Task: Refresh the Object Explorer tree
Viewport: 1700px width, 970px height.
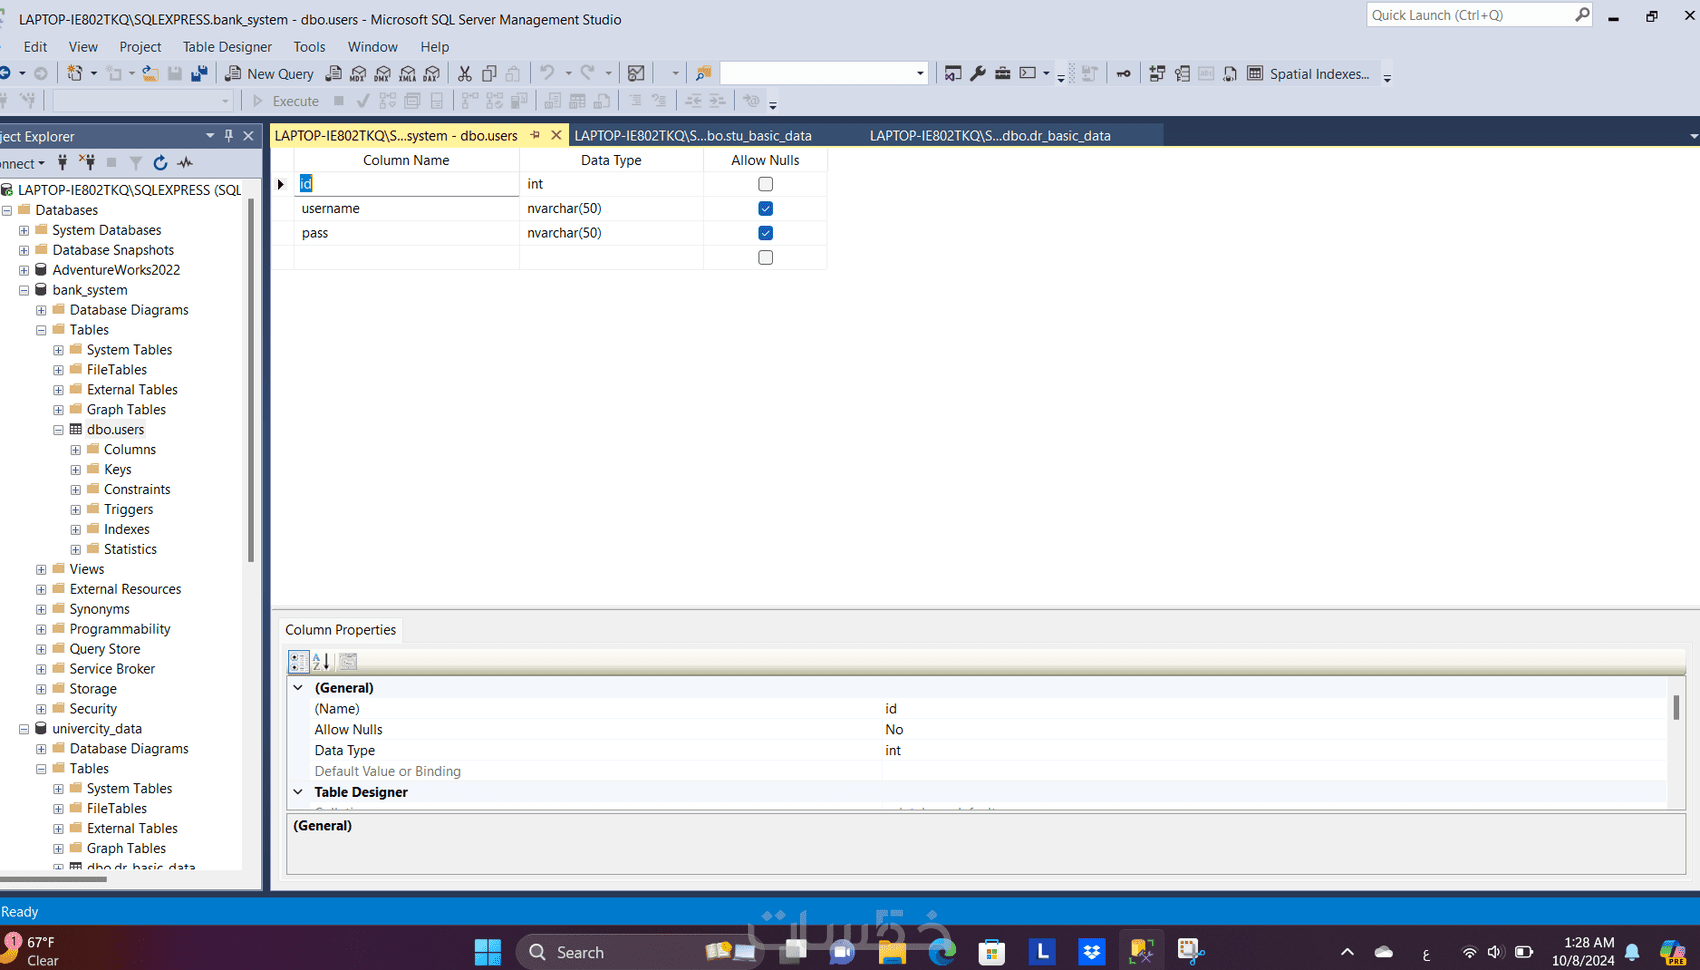Action: 160,163
